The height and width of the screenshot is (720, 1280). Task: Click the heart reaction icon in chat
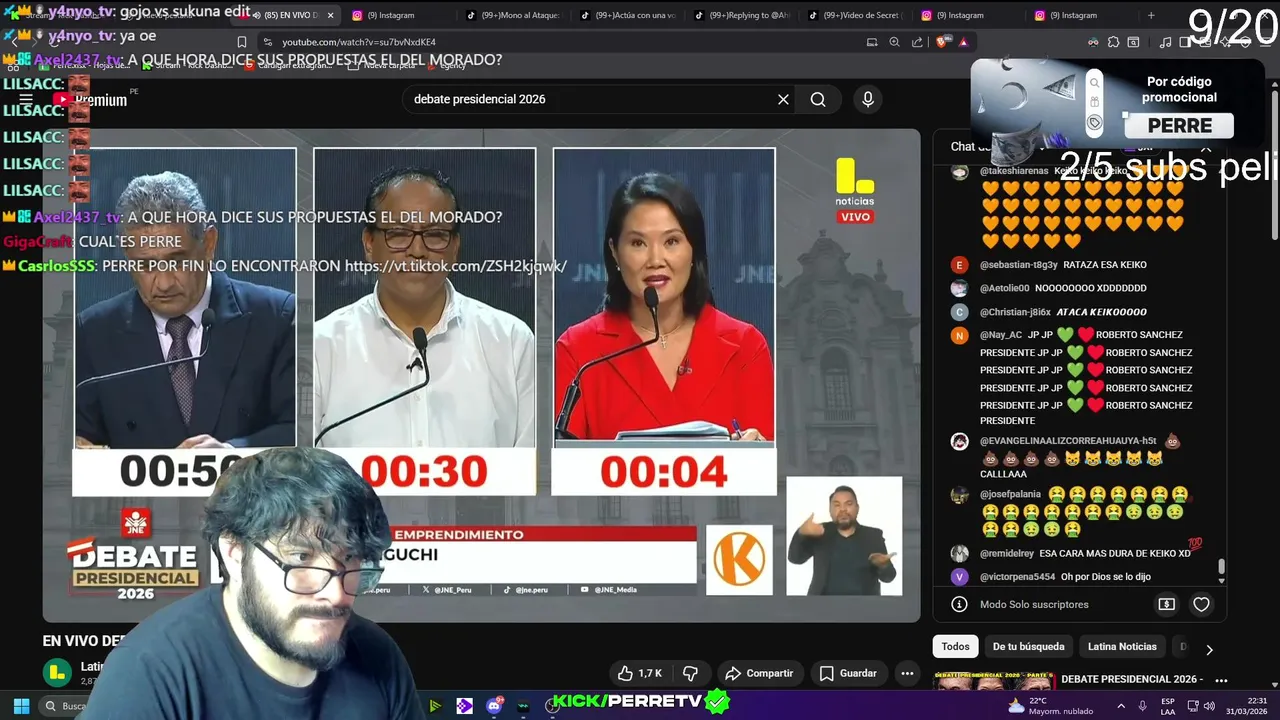pyautogui.click(x=1201, y=604)
